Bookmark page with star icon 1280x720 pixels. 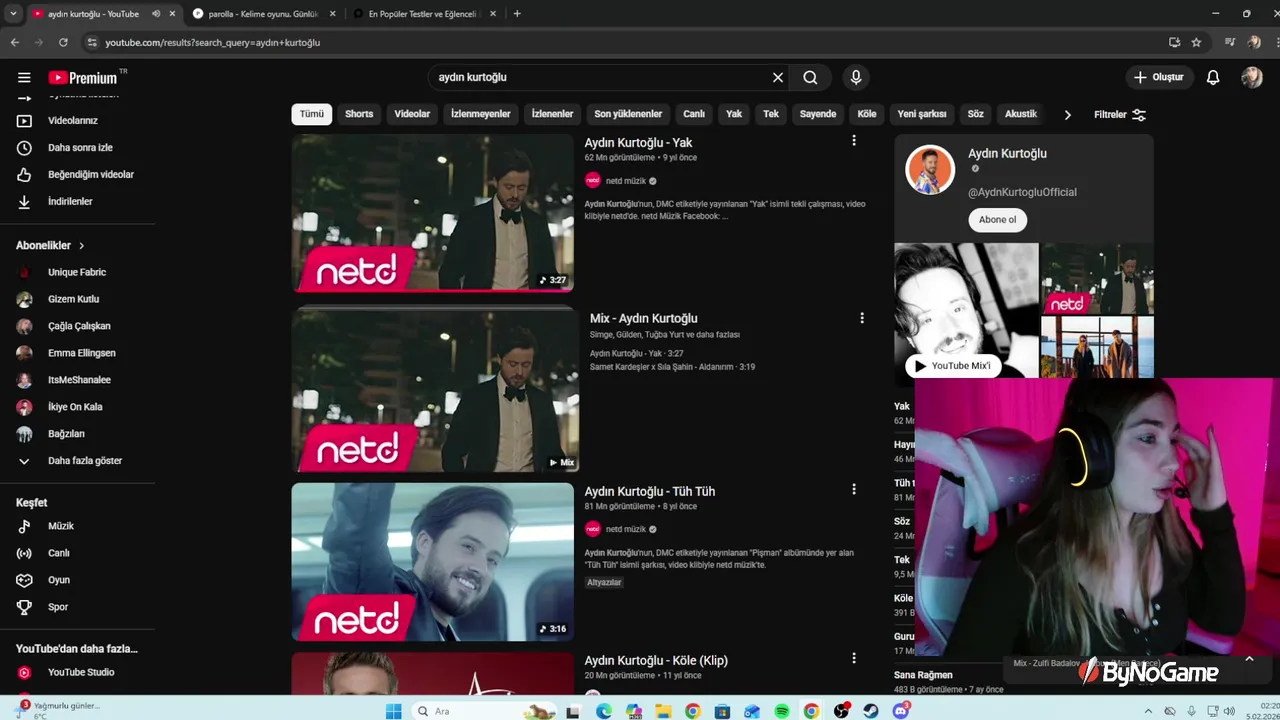(x=1196, y=42)
